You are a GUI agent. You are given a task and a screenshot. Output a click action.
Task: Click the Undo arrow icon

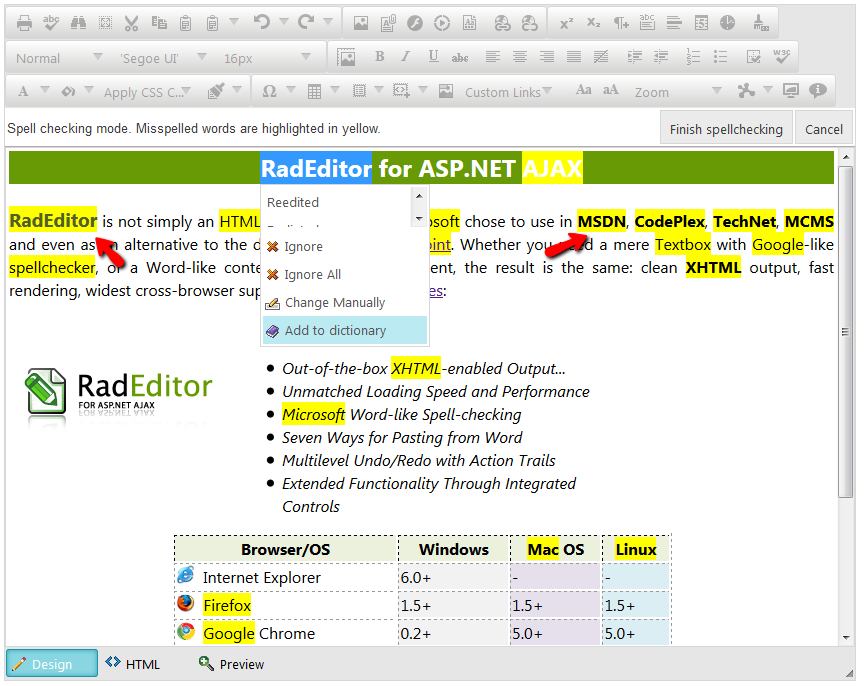coord(261,22)
